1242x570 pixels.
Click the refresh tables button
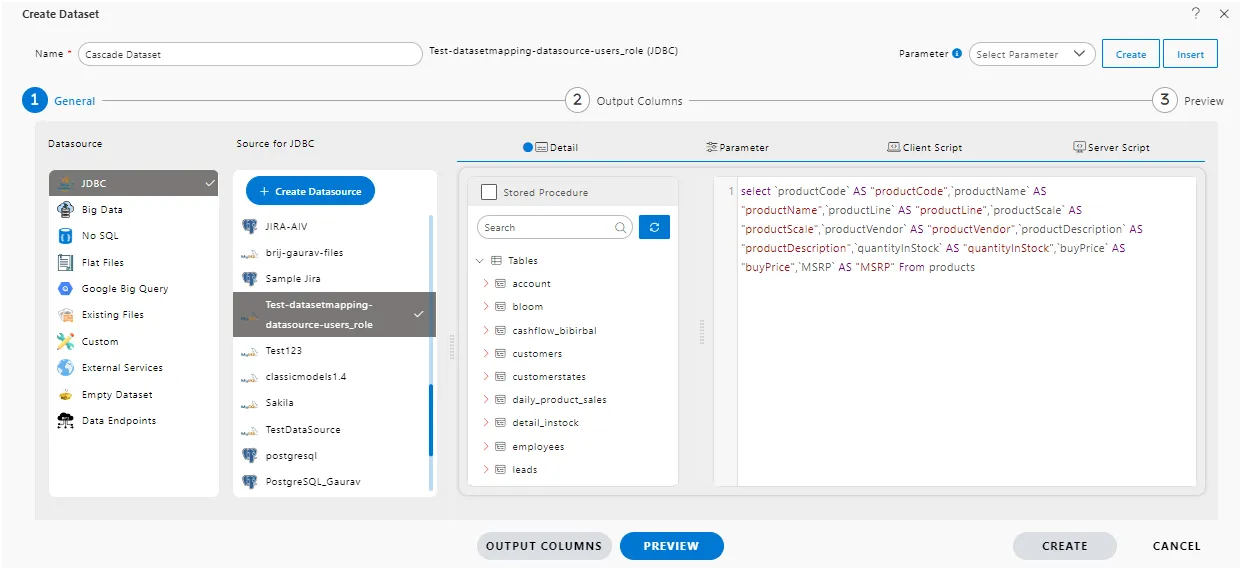(654, 227)
